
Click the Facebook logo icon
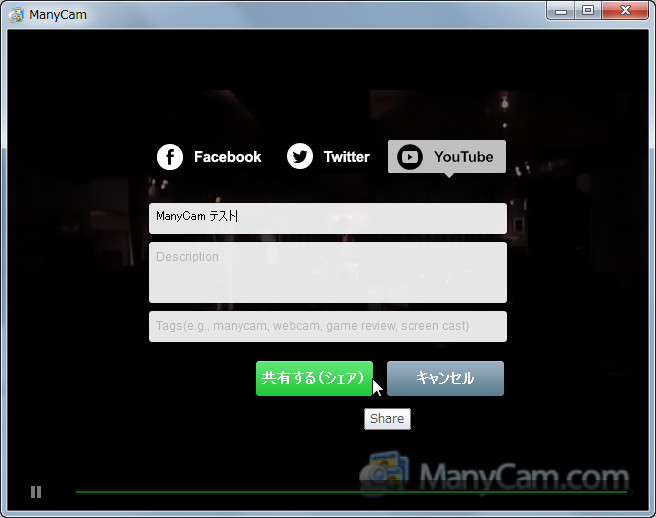(x=169, y=157)
